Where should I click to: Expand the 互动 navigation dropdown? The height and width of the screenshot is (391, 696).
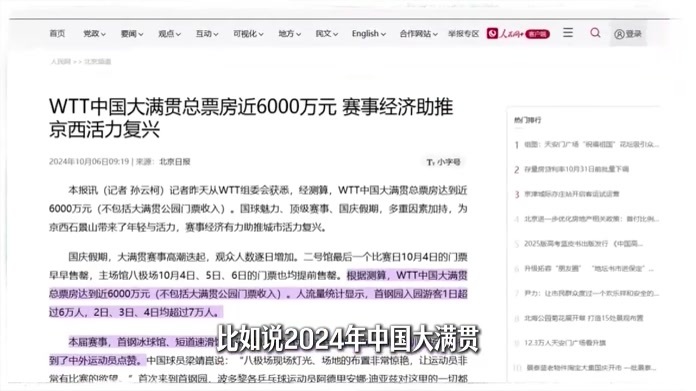tap(207, 33)
